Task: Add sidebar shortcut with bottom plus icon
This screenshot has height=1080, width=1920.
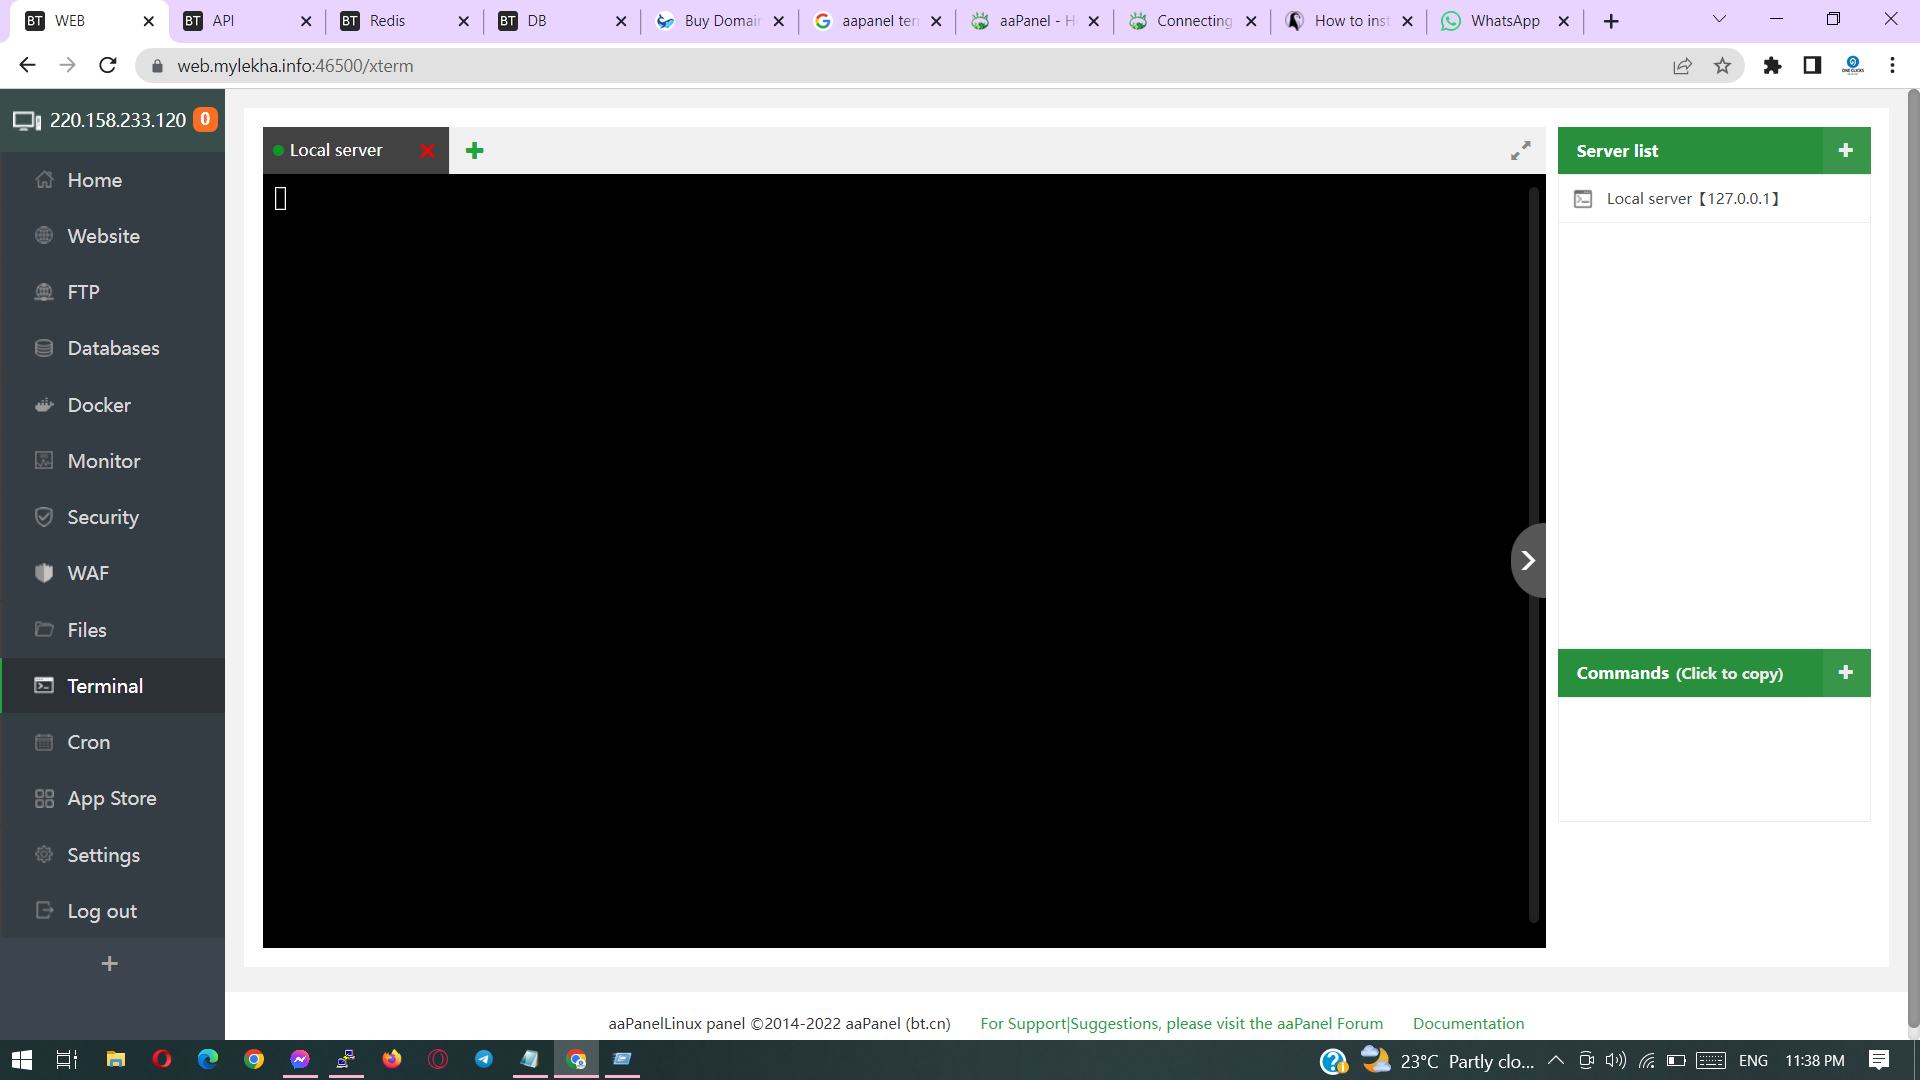Action: (110, 963)
